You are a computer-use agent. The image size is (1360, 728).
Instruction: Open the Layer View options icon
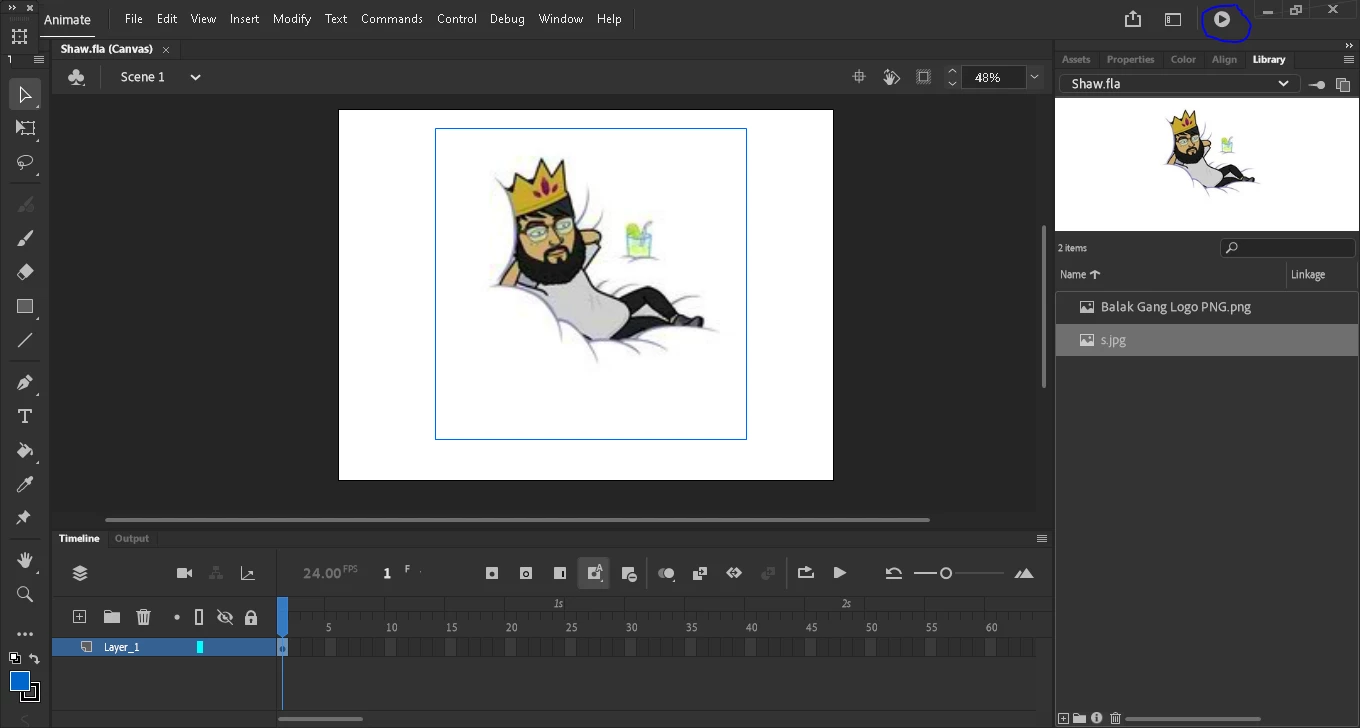pos(80,573)
